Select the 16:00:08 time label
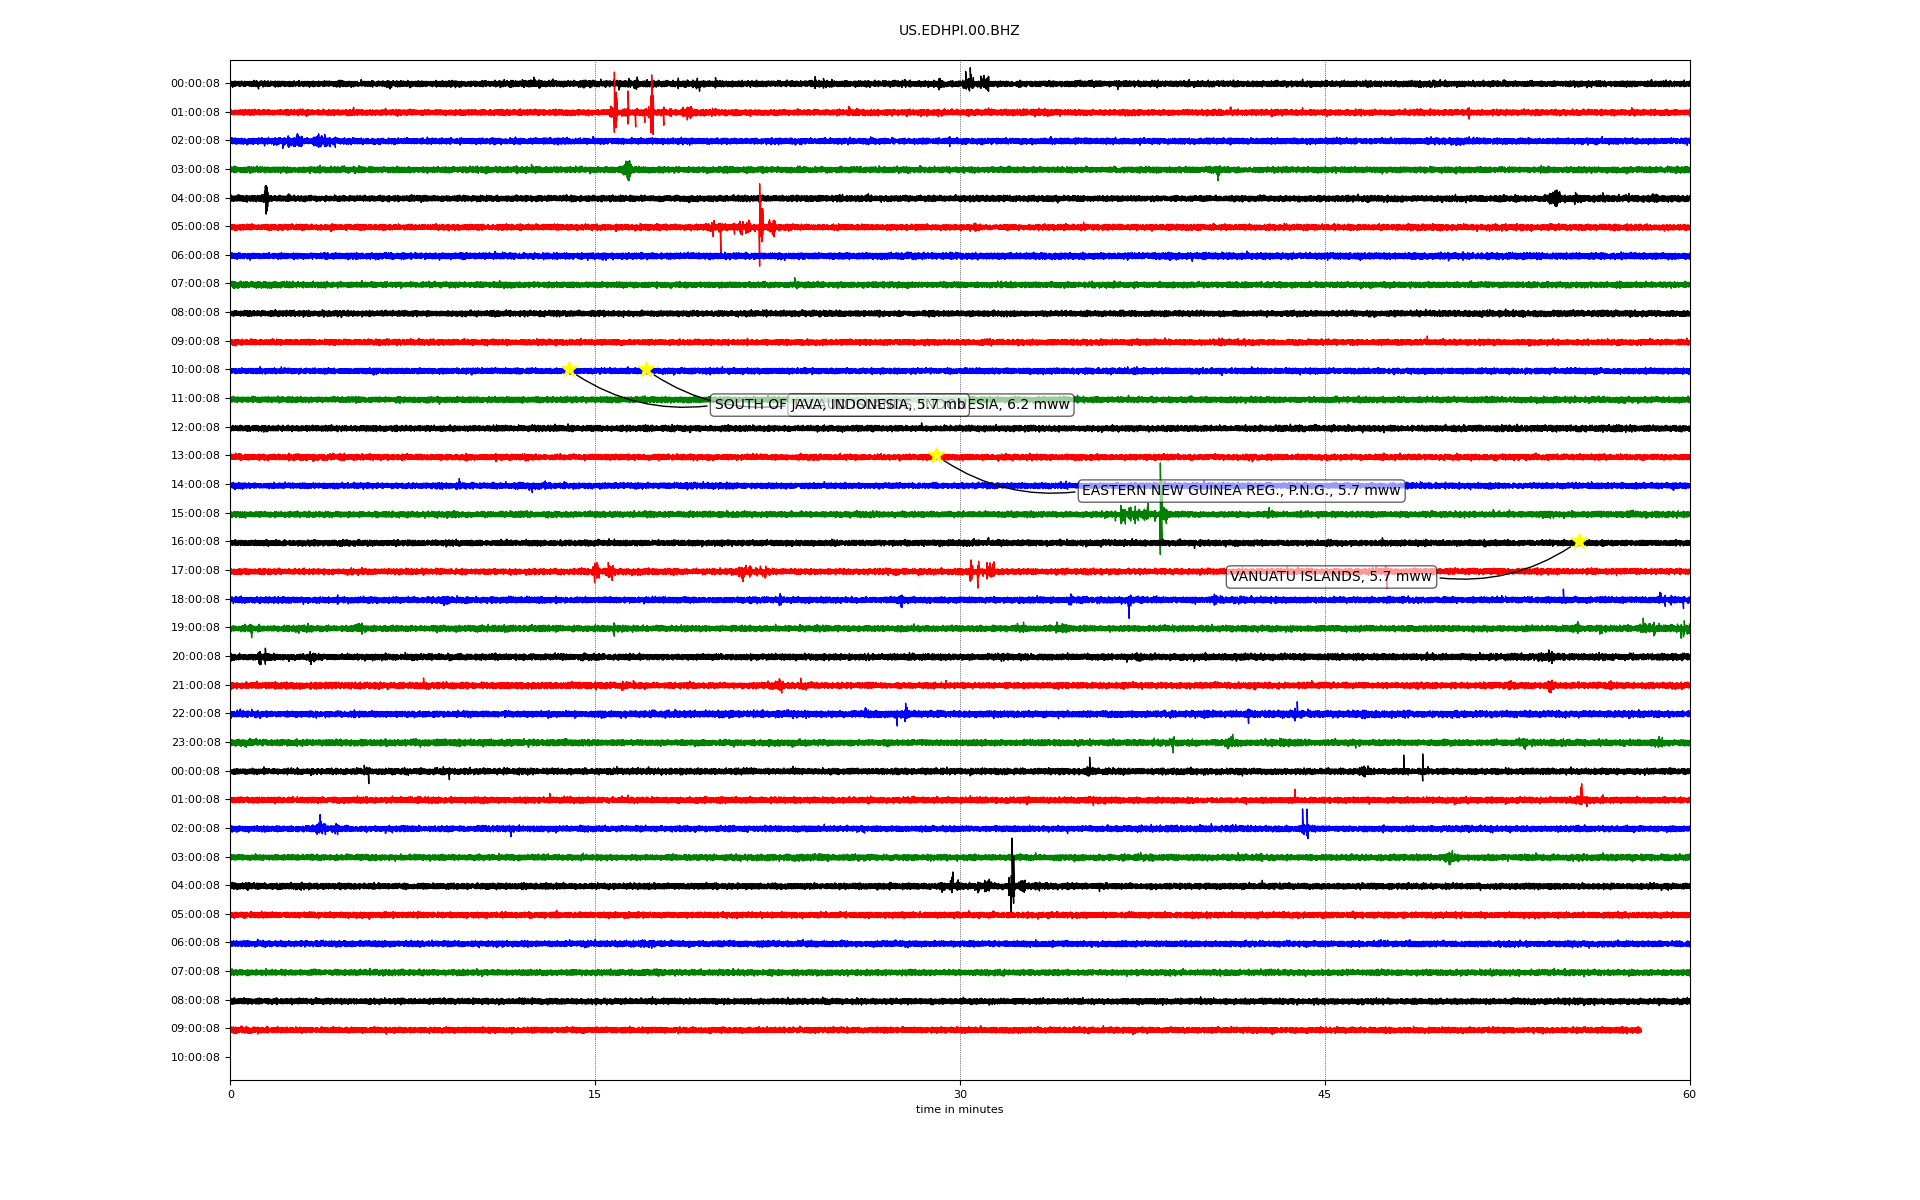The width and height of the screenshot is (1920, 1200). tap(195, 541)
